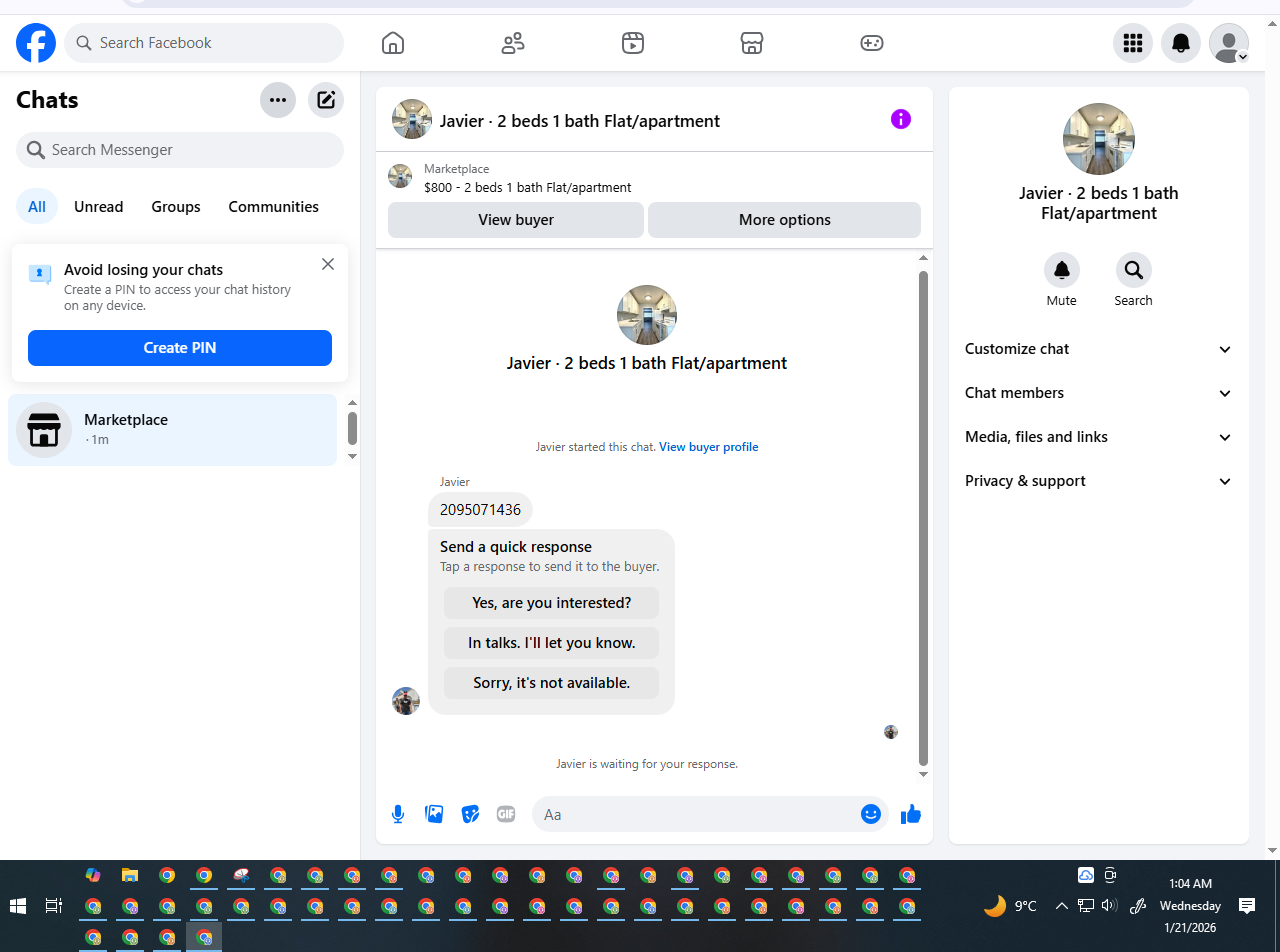
Task: Open the Facebook notifications bell in top bar
Action: pos(1181,43)
